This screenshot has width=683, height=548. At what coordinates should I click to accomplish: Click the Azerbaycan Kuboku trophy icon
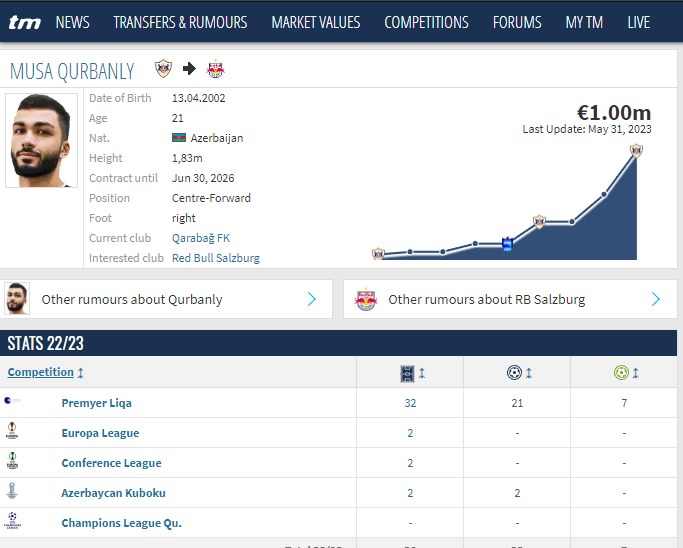pyautogui.click(x=12, y=492)
